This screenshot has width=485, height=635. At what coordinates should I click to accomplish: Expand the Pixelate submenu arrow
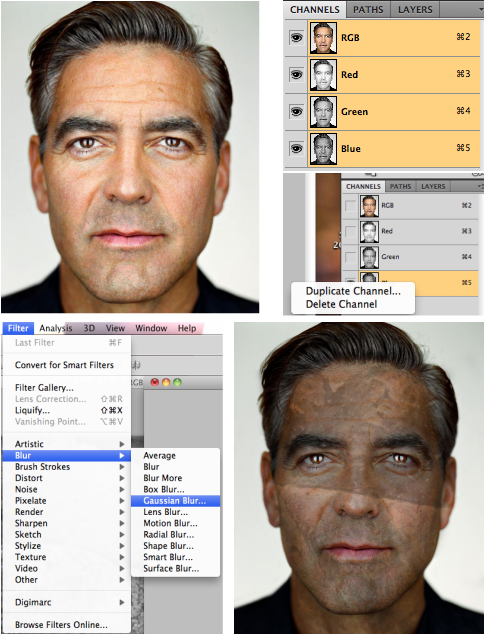(122, 501)
